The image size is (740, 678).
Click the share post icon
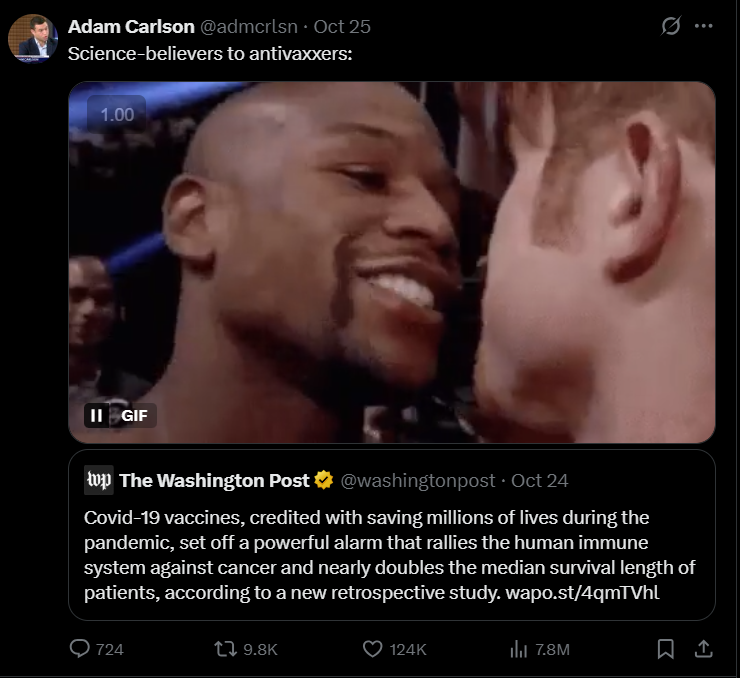[703, 649]
